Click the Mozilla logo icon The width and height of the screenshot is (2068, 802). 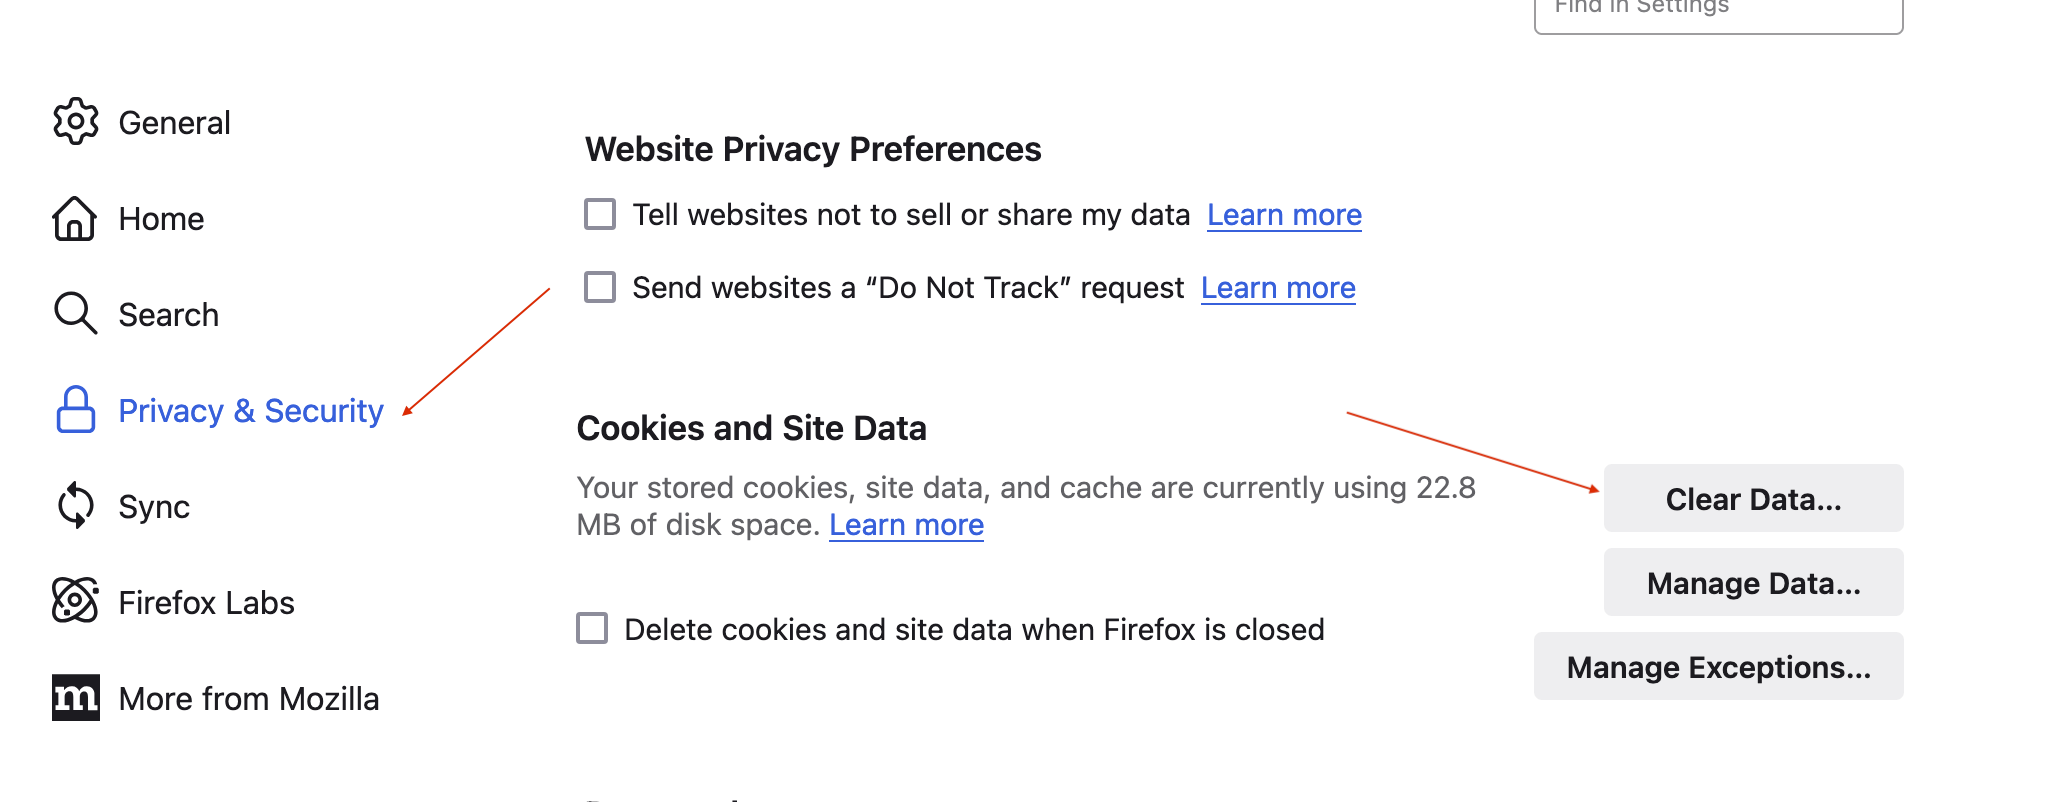tap(76, 697)
